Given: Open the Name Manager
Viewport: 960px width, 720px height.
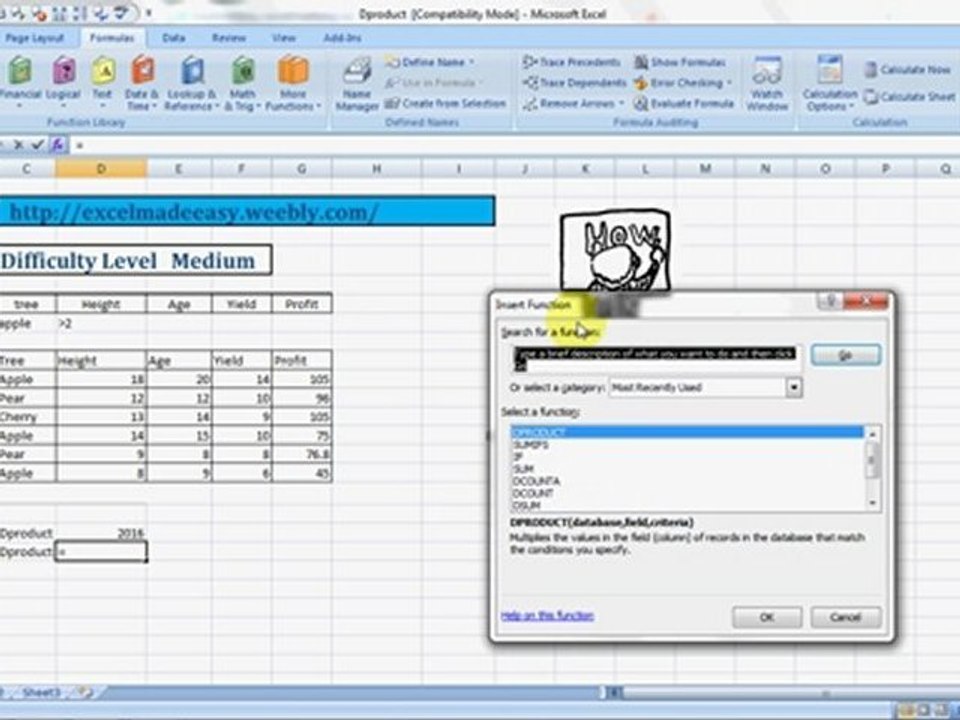Looking at the screenshot, I should (x=356, y=84).
